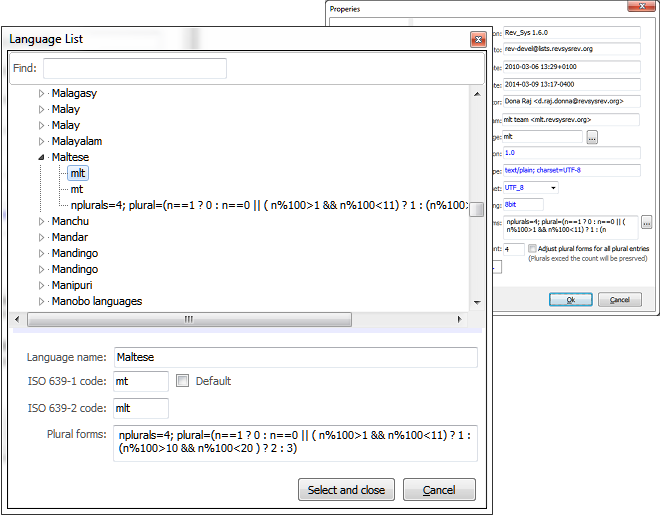The width and height of the screenshot is (663, 516).
Task: Select the mlt child item under Maltese
Action: tap(78, 173)
